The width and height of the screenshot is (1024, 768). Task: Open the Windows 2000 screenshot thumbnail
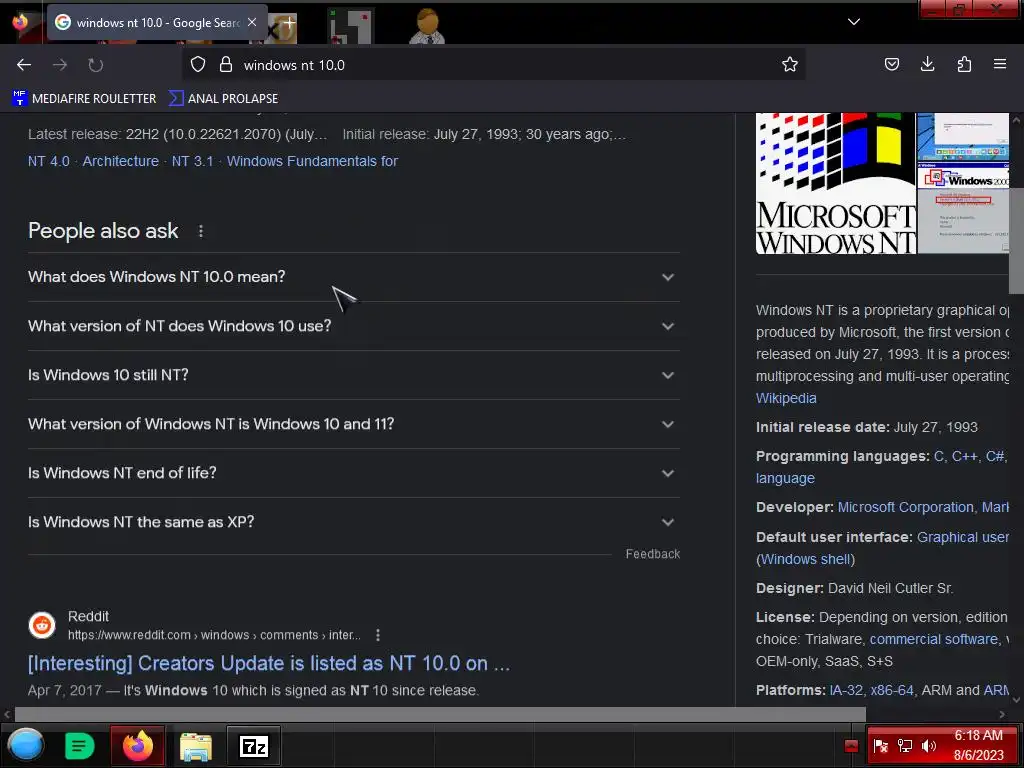pos(963,208)
